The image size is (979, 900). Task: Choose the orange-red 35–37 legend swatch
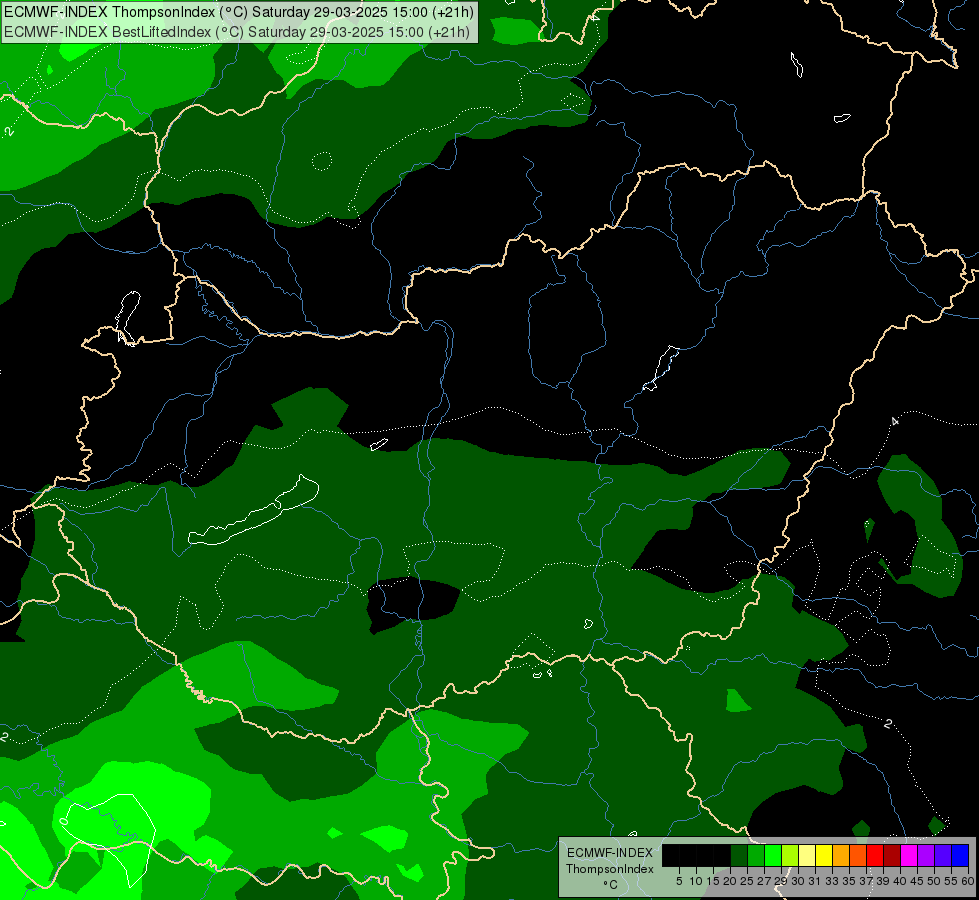click(x=858, y=855)
